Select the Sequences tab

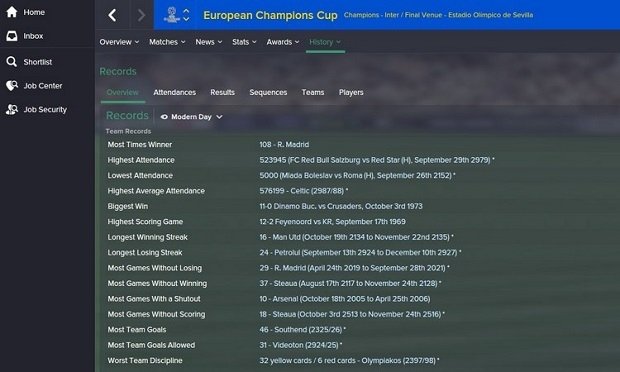[268, 93]
